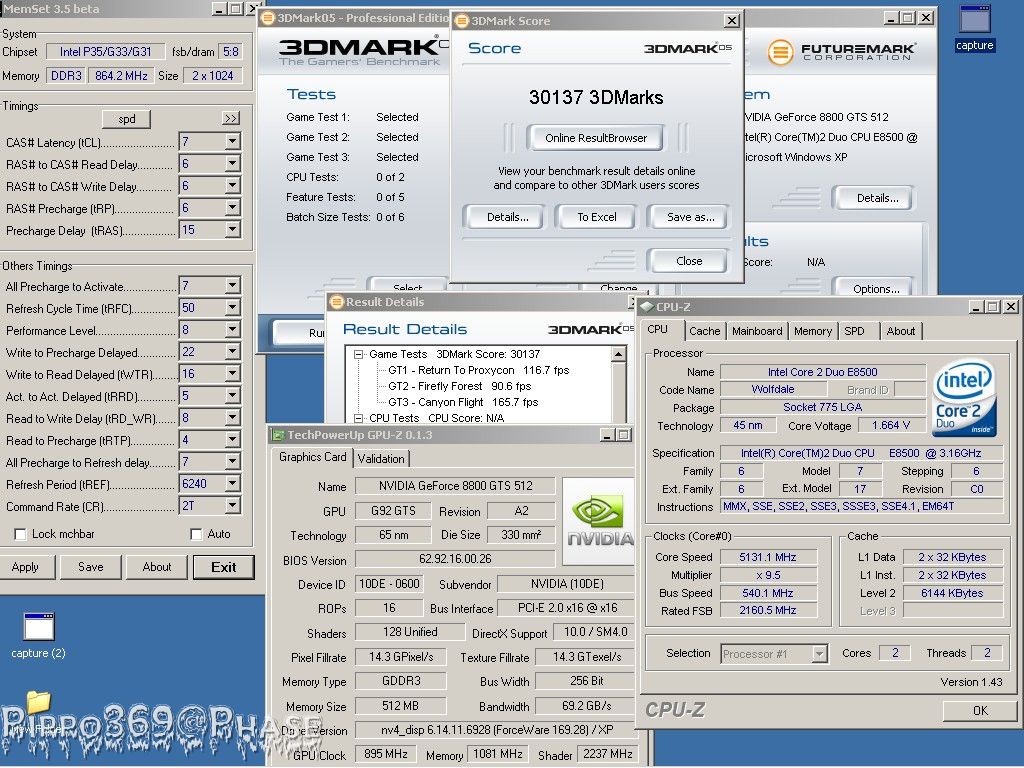Select the Graphics Card tab in GPU-Z
Image resolution: width=1024 pixels, height=768 pixels.
click(x=312, y=457)
